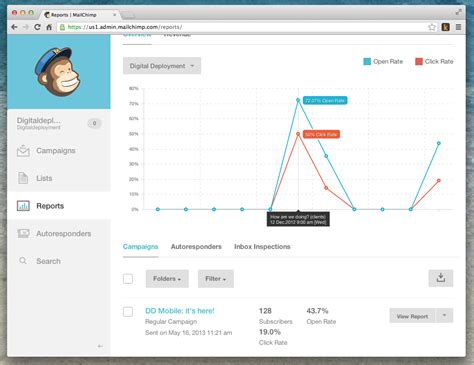This screenshot has height=365, width=474.
Task: Click the browser extension icon next to star
Action: tap(446, 27)
